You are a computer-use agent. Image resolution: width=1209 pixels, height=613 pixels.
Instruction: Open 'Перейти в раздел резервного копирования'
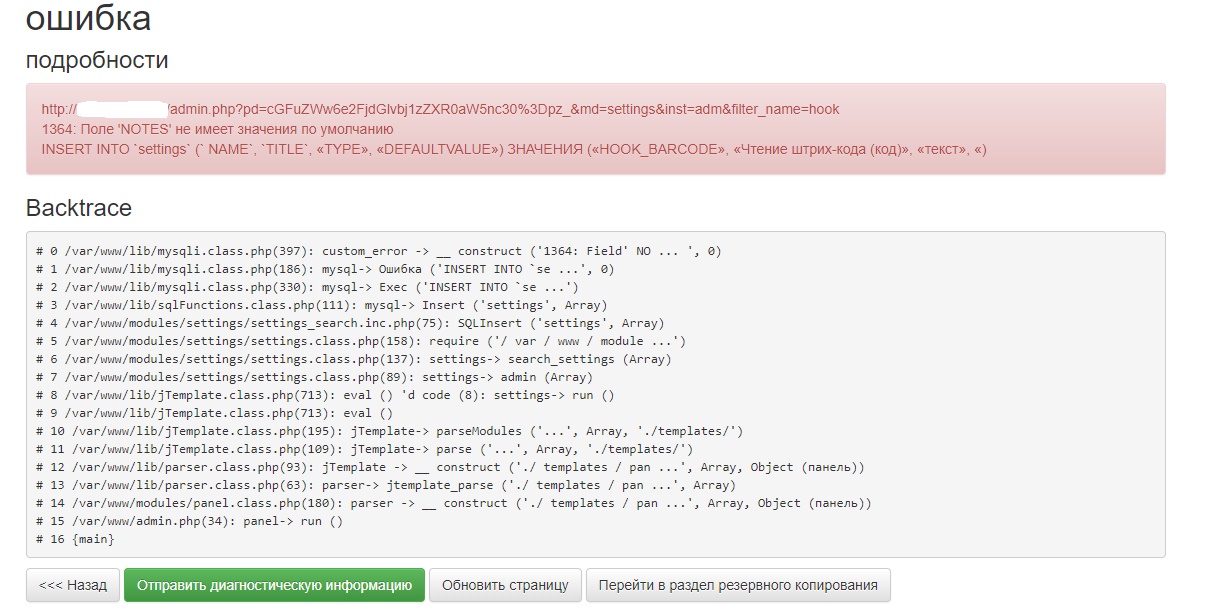(x=738, y=585)
